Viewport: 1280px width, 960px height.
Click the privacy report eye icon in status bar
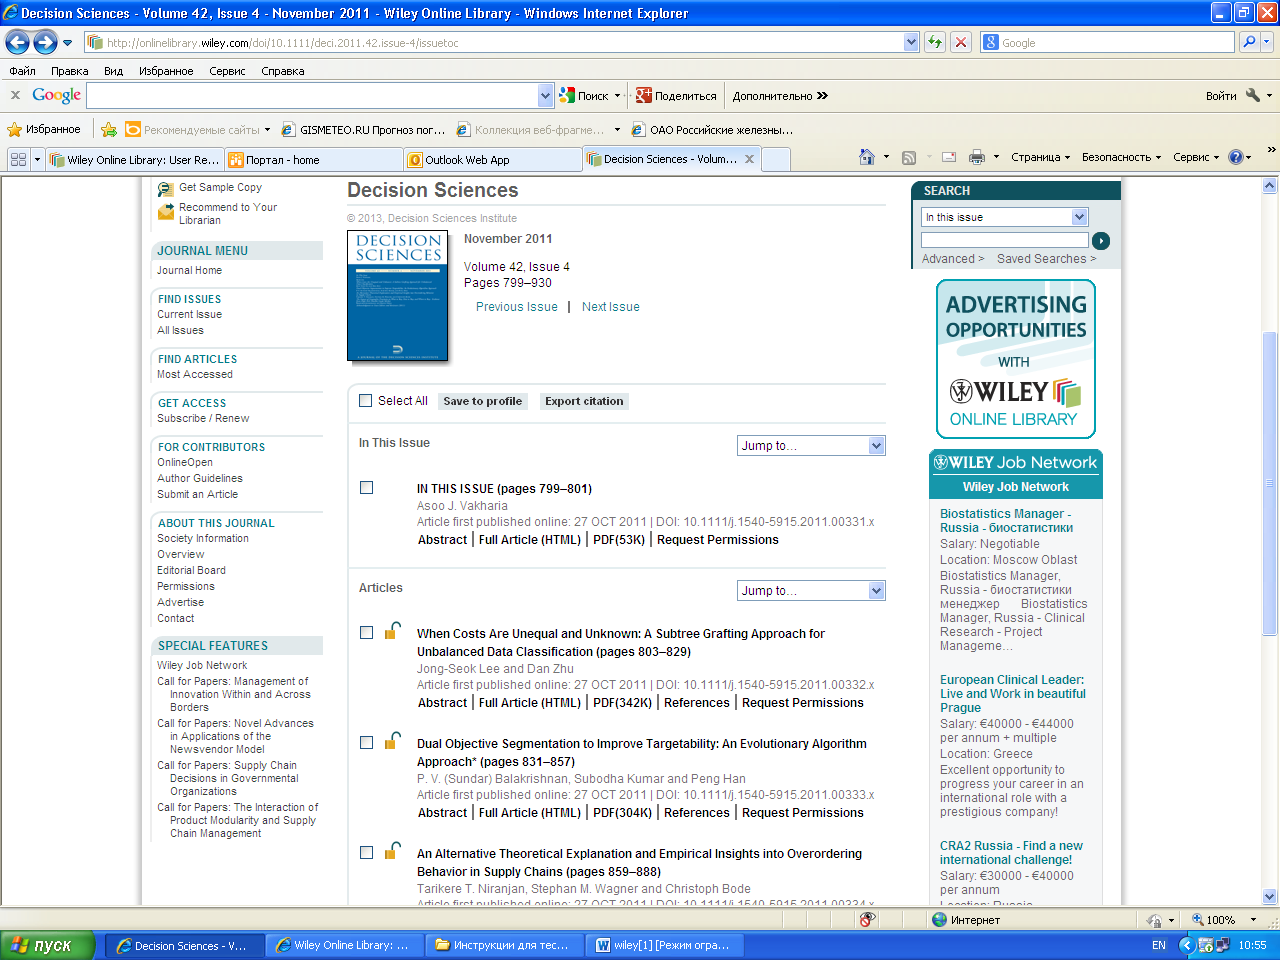867,919
